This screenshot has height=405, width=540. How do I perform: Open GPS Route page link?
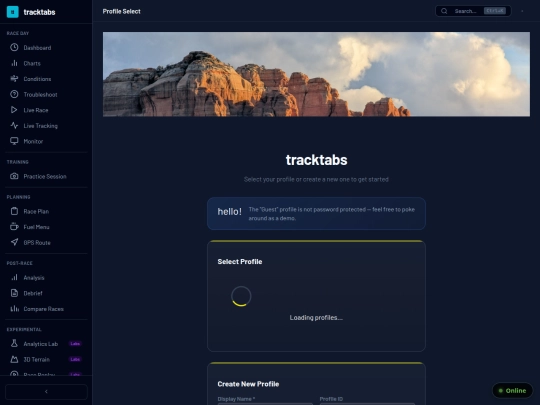tap(46, 242)
